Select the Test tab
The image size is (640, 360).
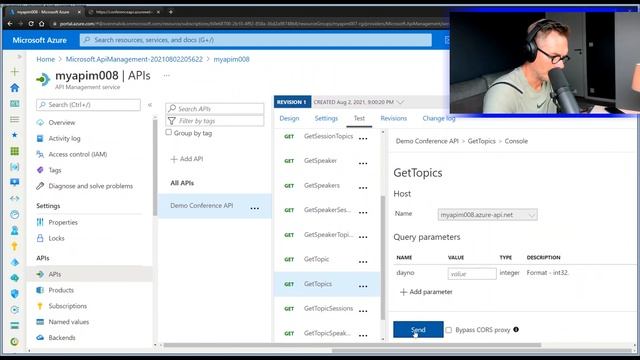tap(359, 118)
